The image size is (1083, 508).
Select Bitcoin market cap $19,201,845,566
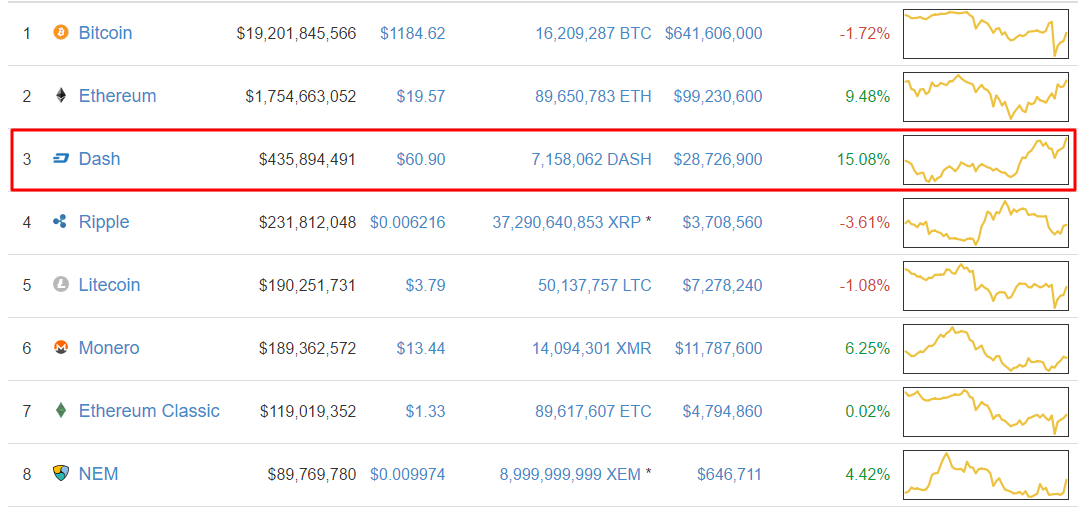pyautogui.click(x=296, y=33)
